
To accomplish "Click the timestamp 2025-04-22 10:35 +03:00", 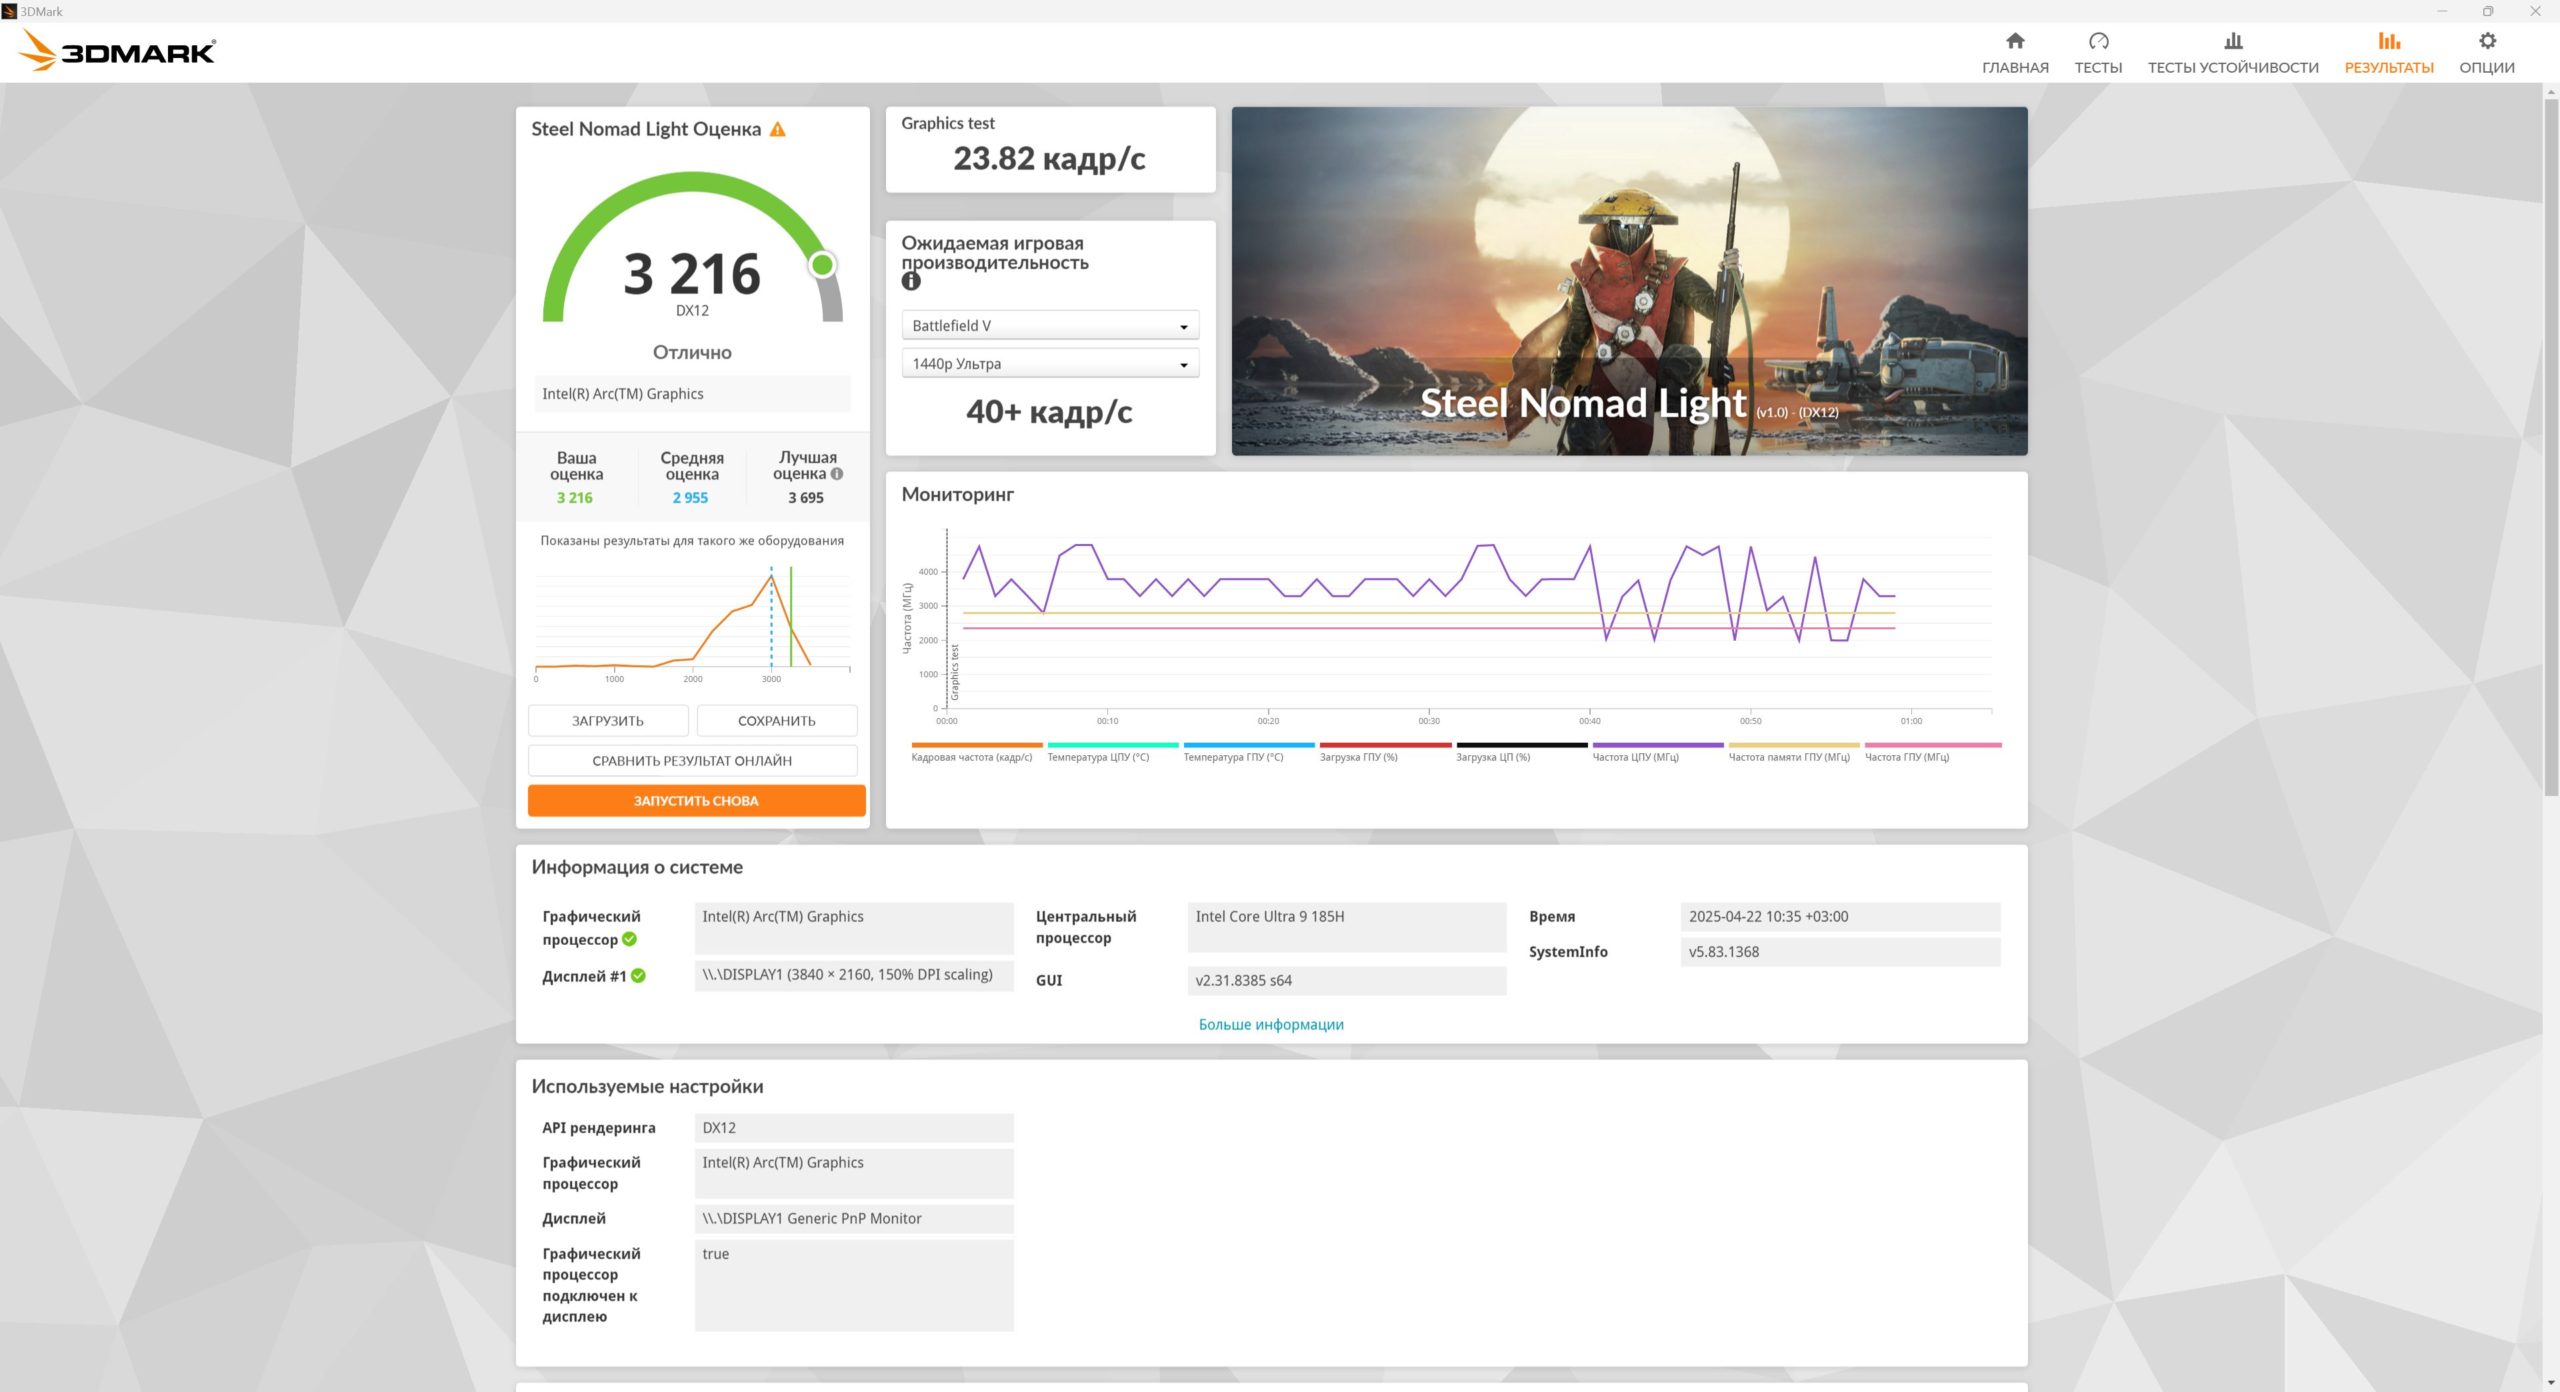I will point(1840,917).
